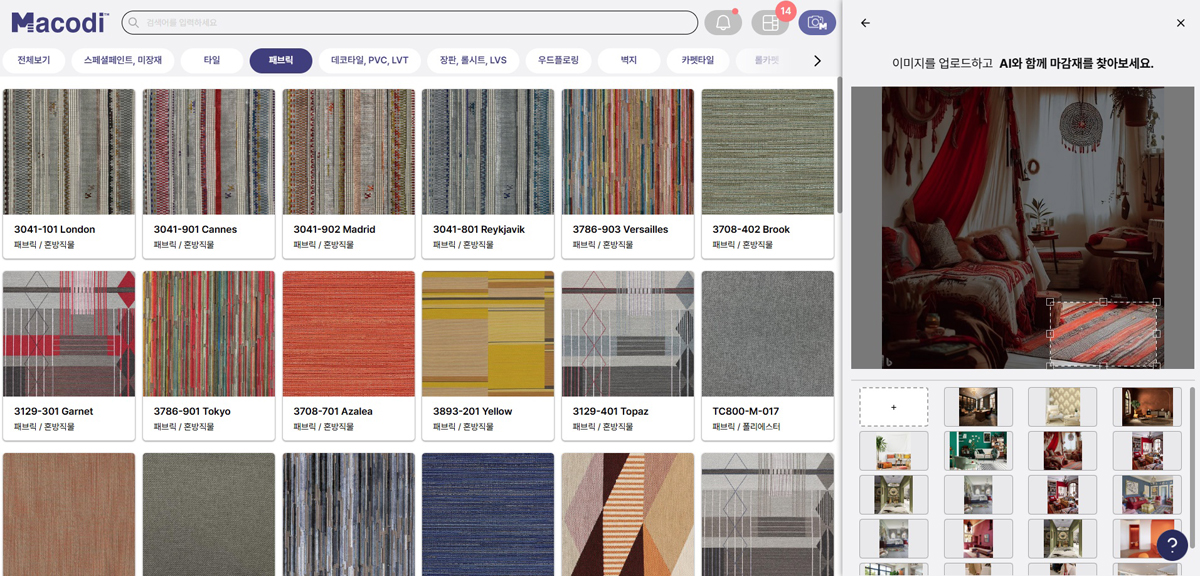Click the search input field
The width and height of the screenshot is (1200, 576).
410,22
